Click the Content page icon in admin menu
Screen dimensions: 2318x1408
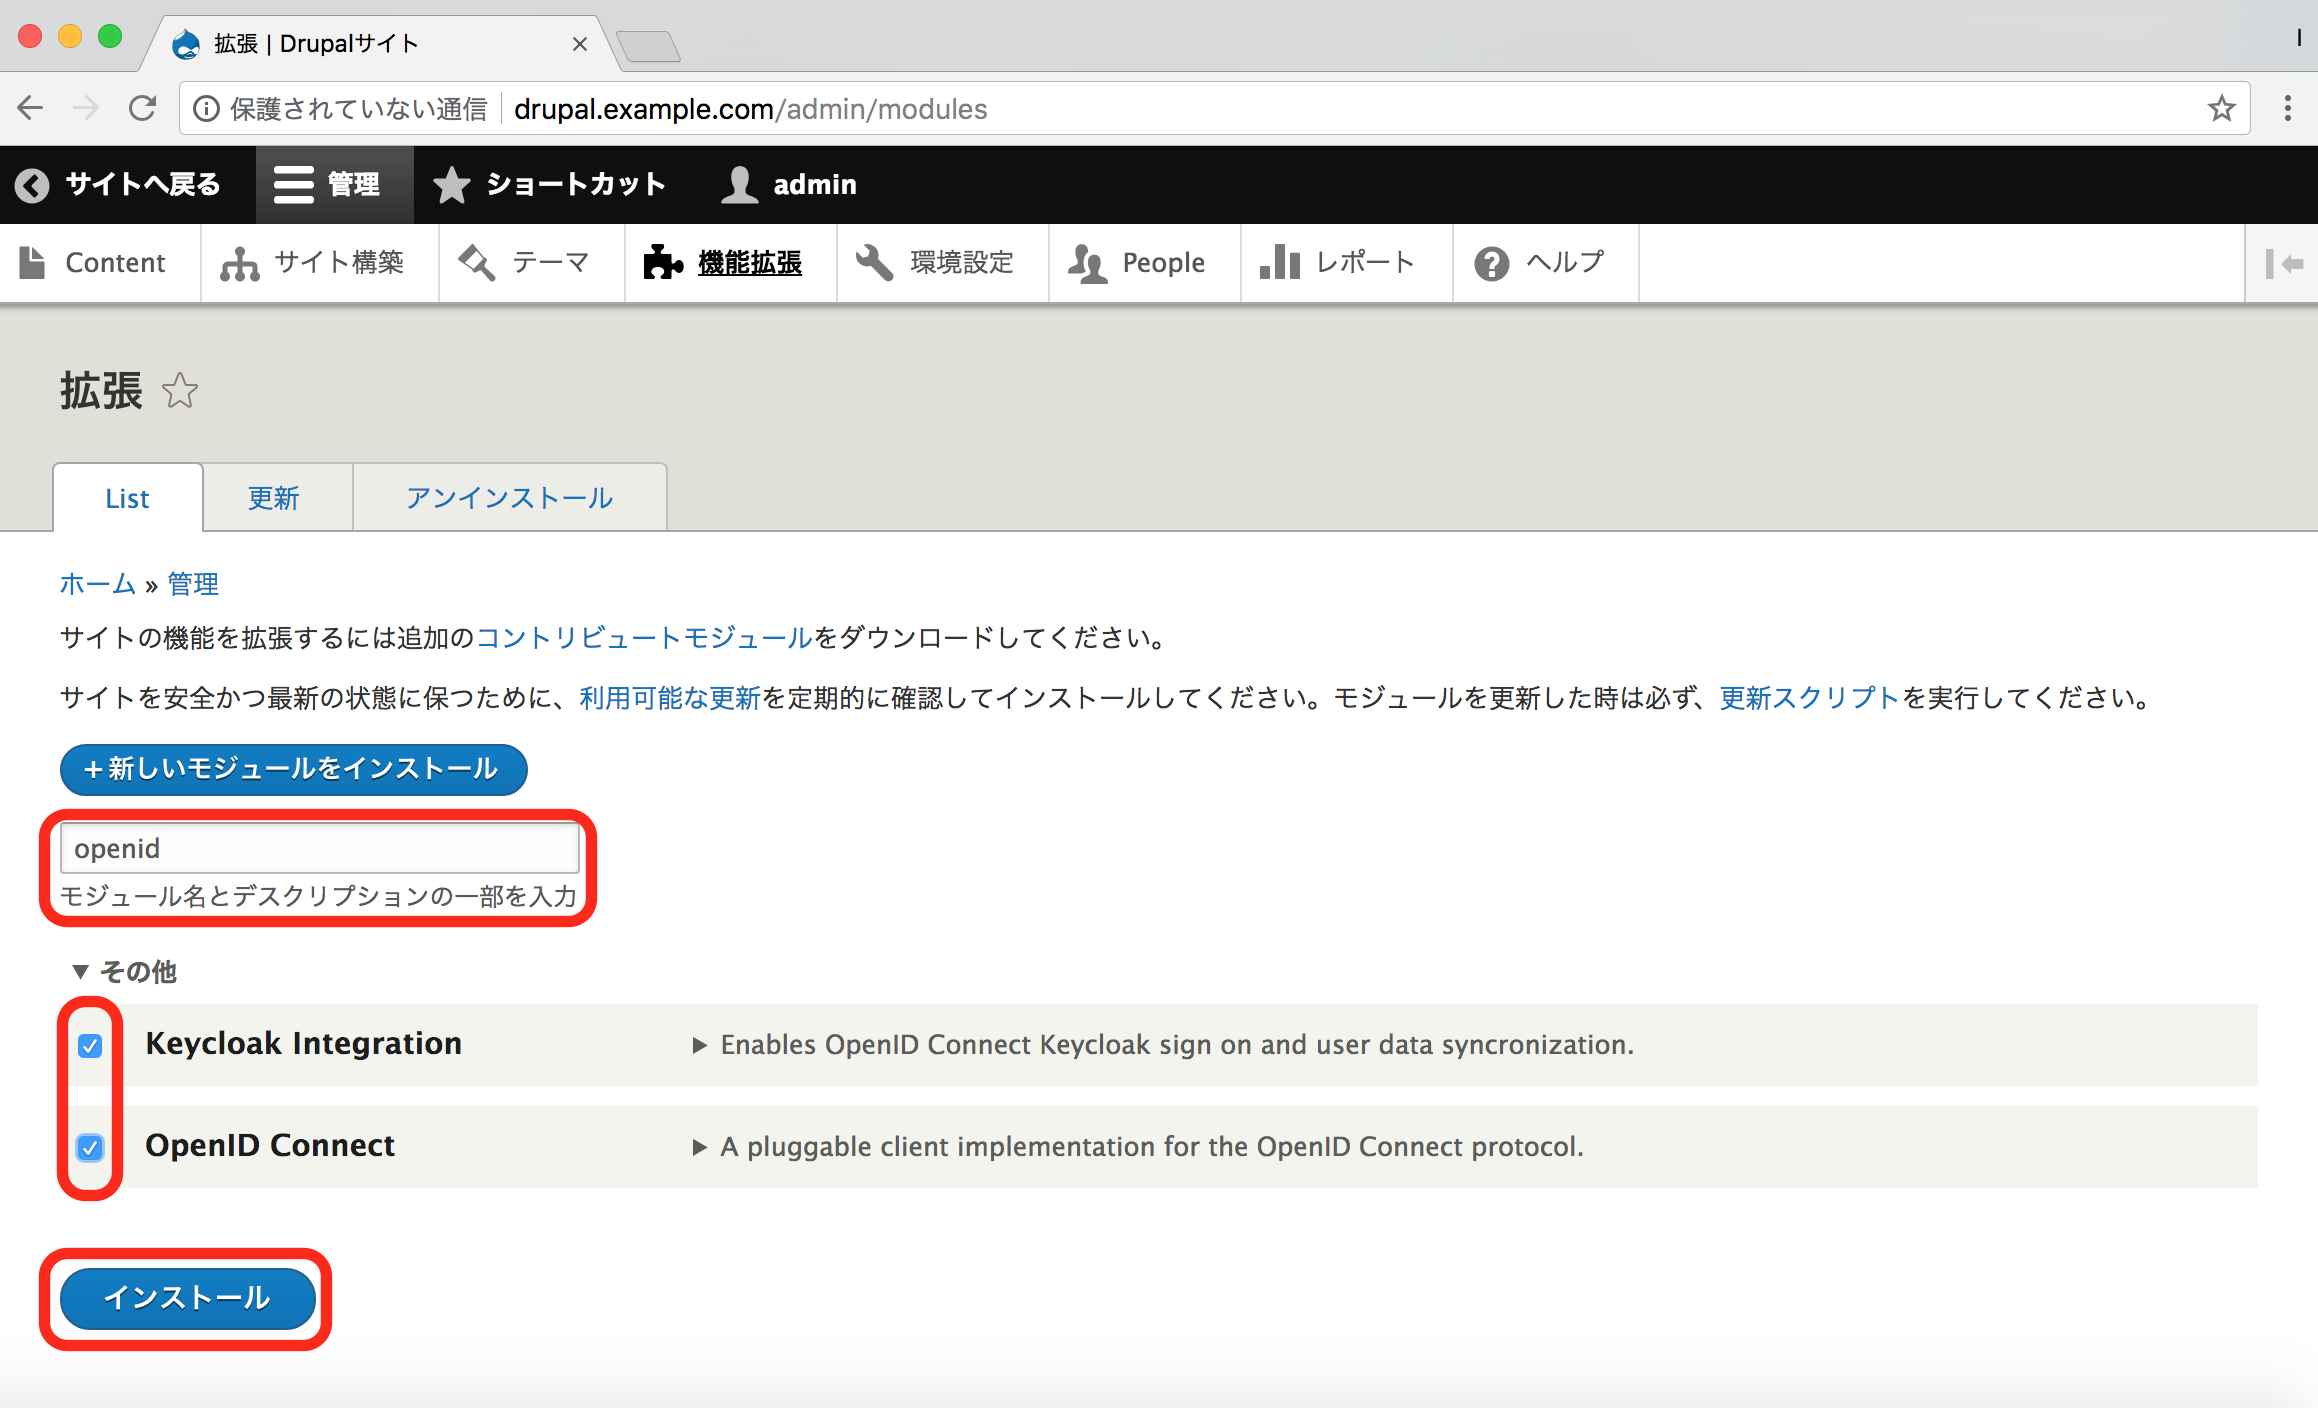(32, 263)
